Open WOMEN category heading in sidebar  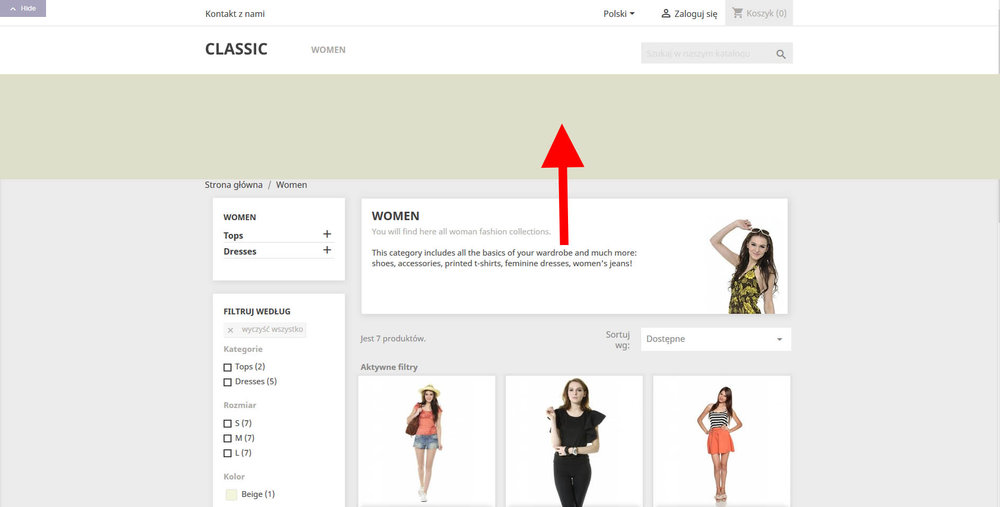coord(240,217)
